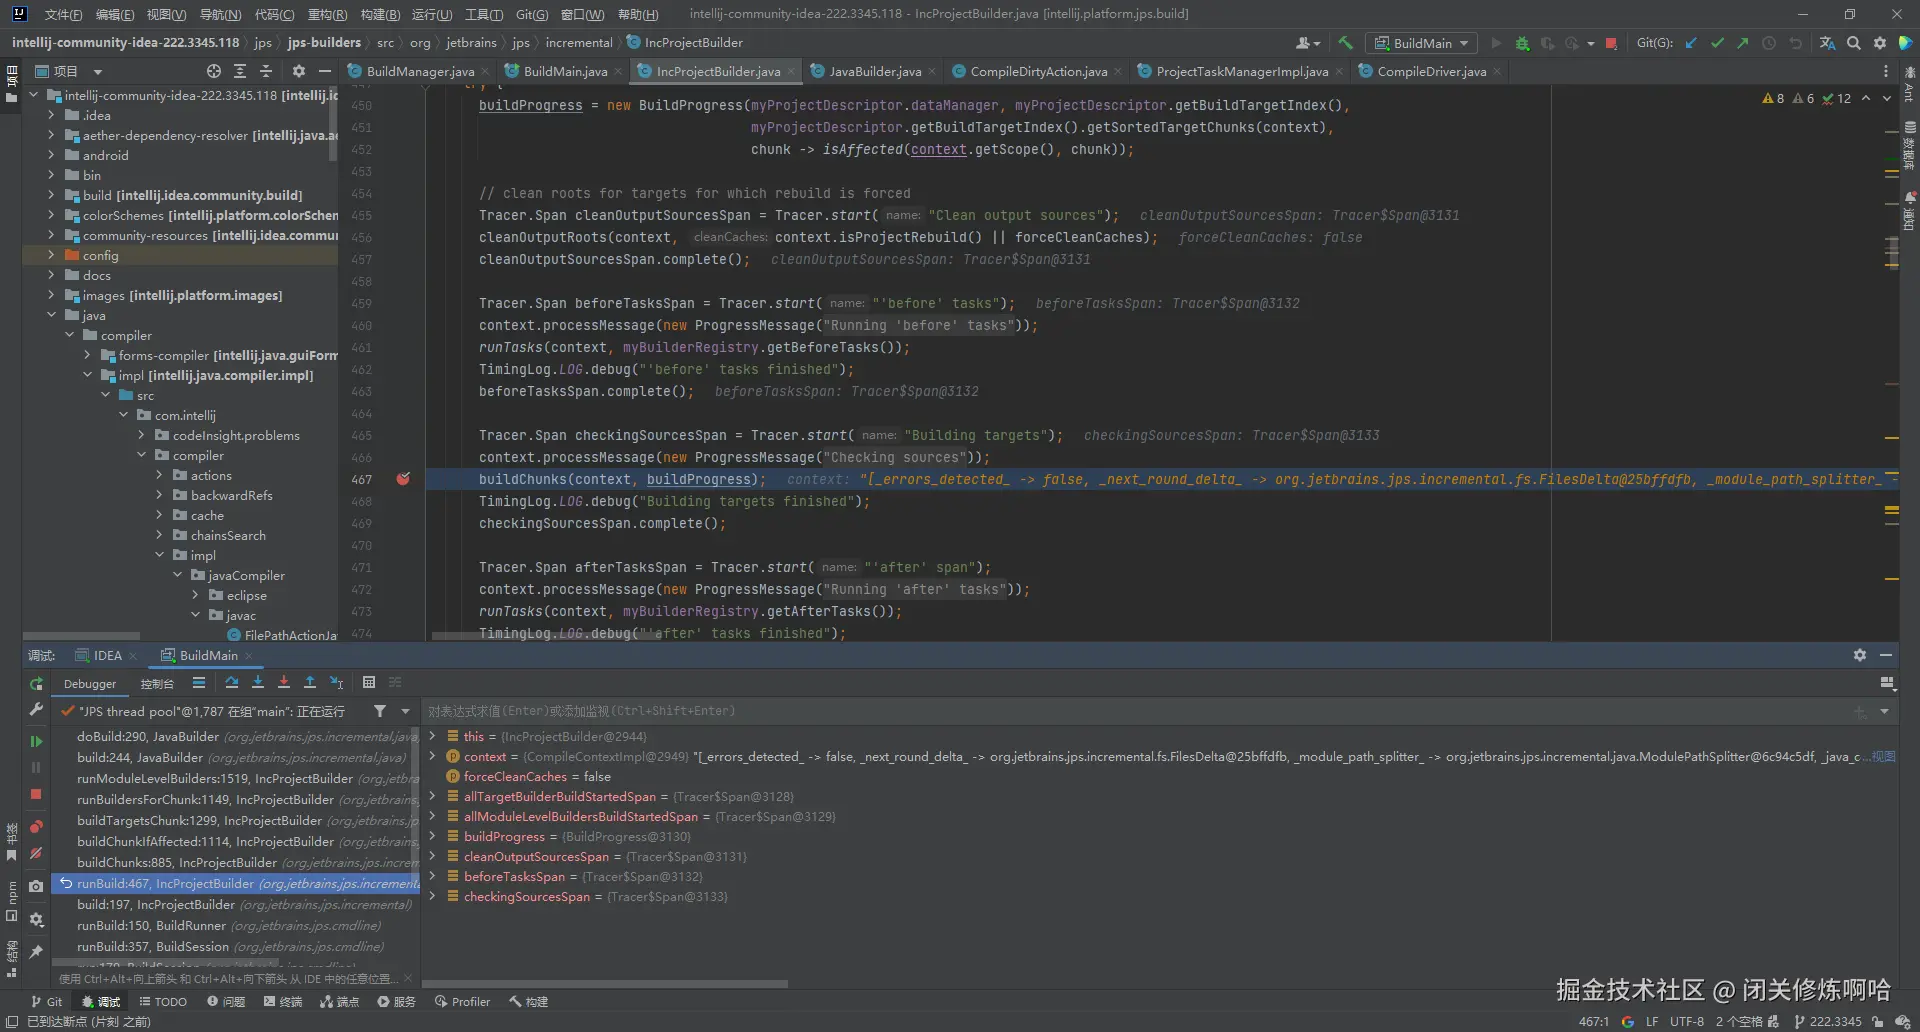Screen dimensions: 1920x1032
Task: Open the Git tool window button
Action: click(x=47, y=1001)
